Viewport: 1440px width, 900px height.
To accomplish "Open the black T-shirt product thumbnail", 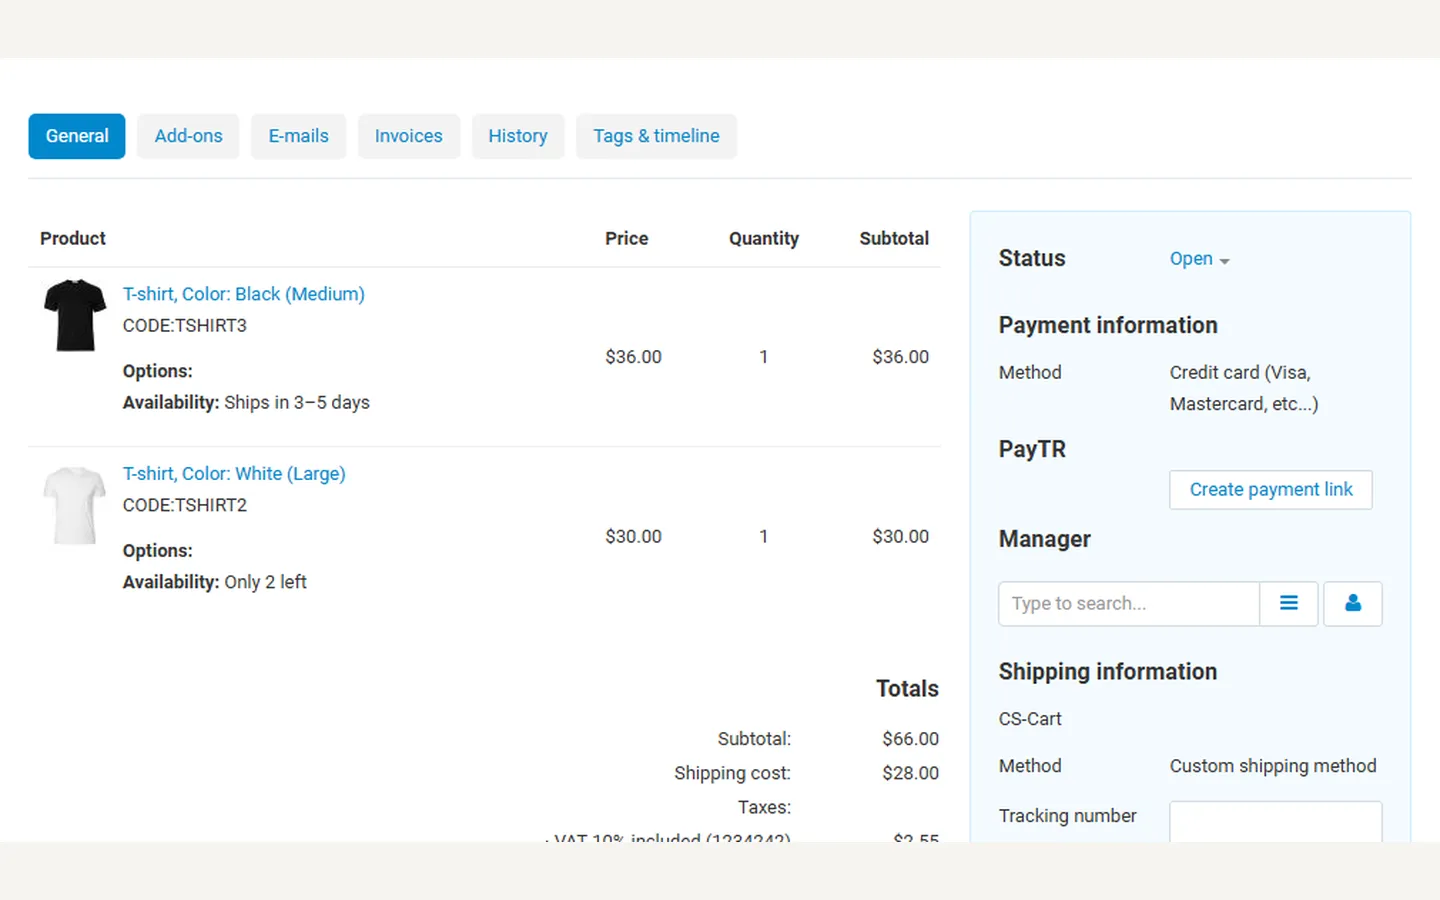I will coord(75,315).
